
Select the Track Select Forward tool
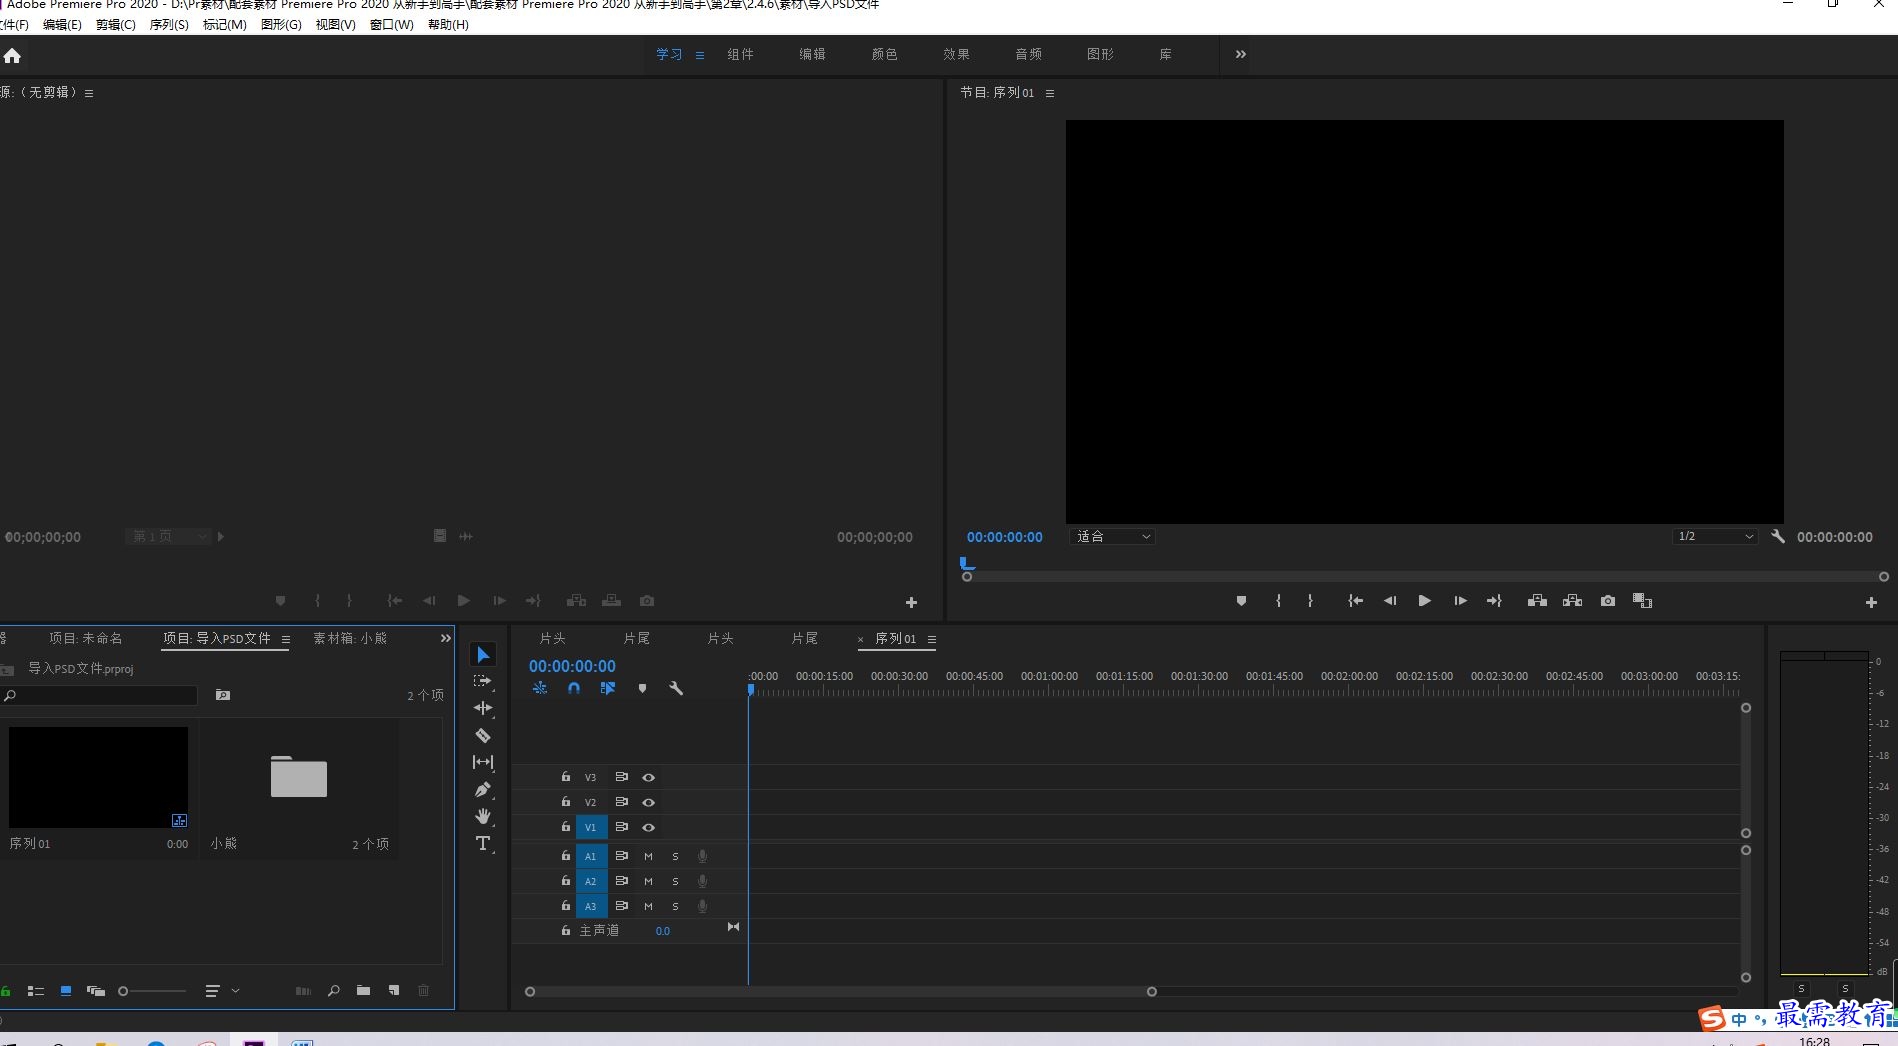tap(483, 681)
